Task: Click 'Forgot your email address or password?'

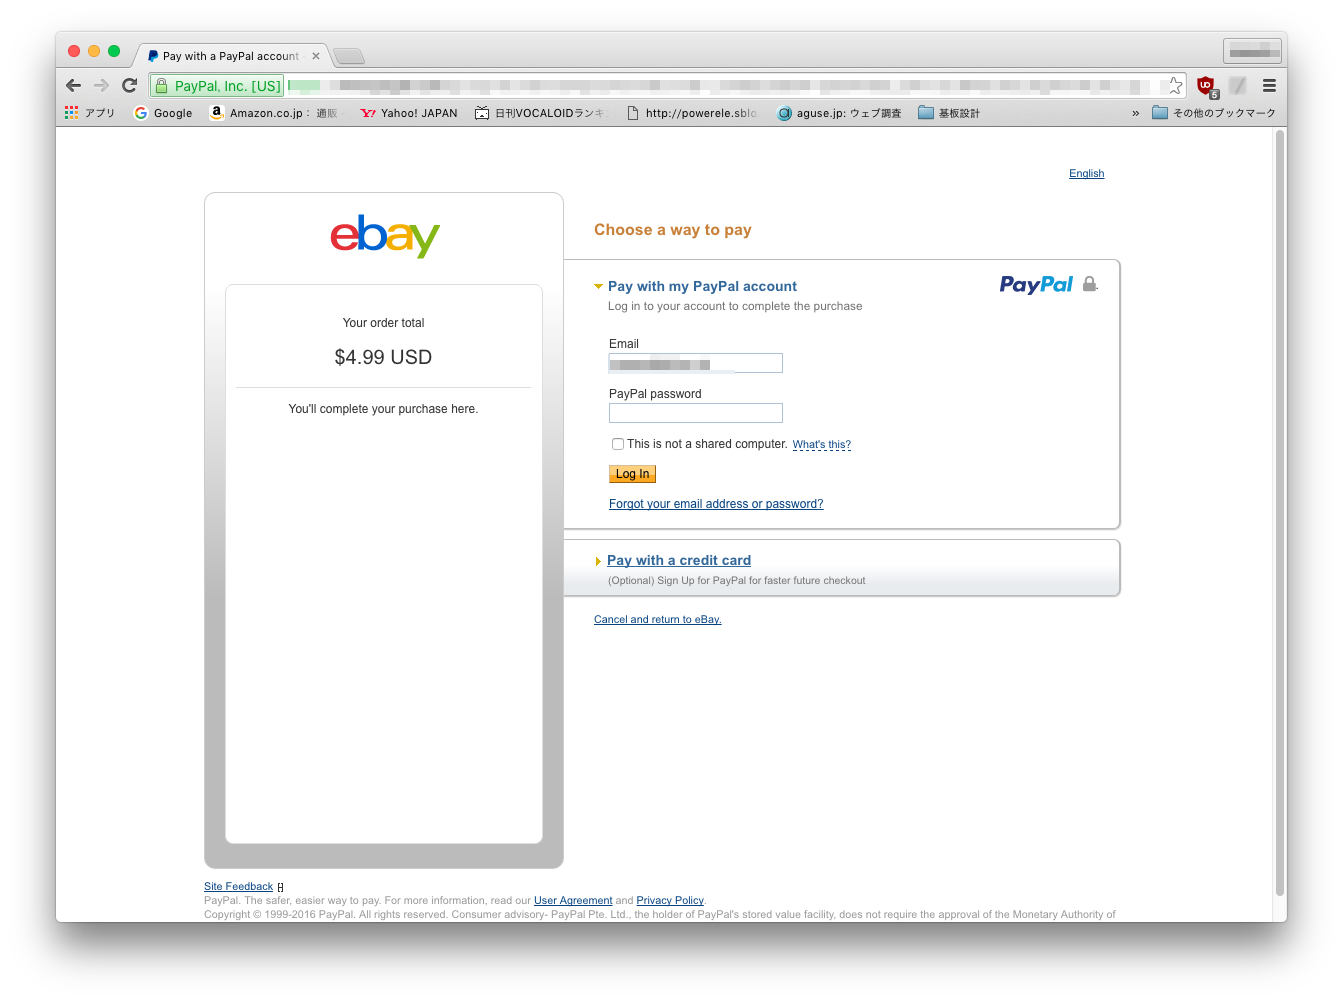Action: pyautogui.click(x=716, y=504)
